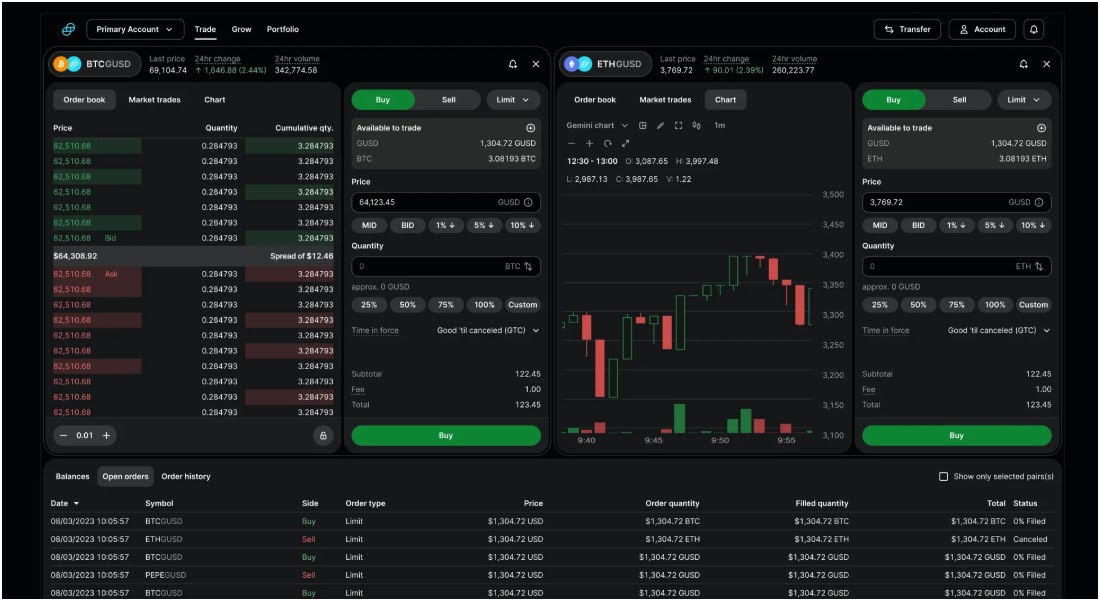Swap quantity currency arrows next to BTC
This screenshot has width=1100, height=601.
528,266
